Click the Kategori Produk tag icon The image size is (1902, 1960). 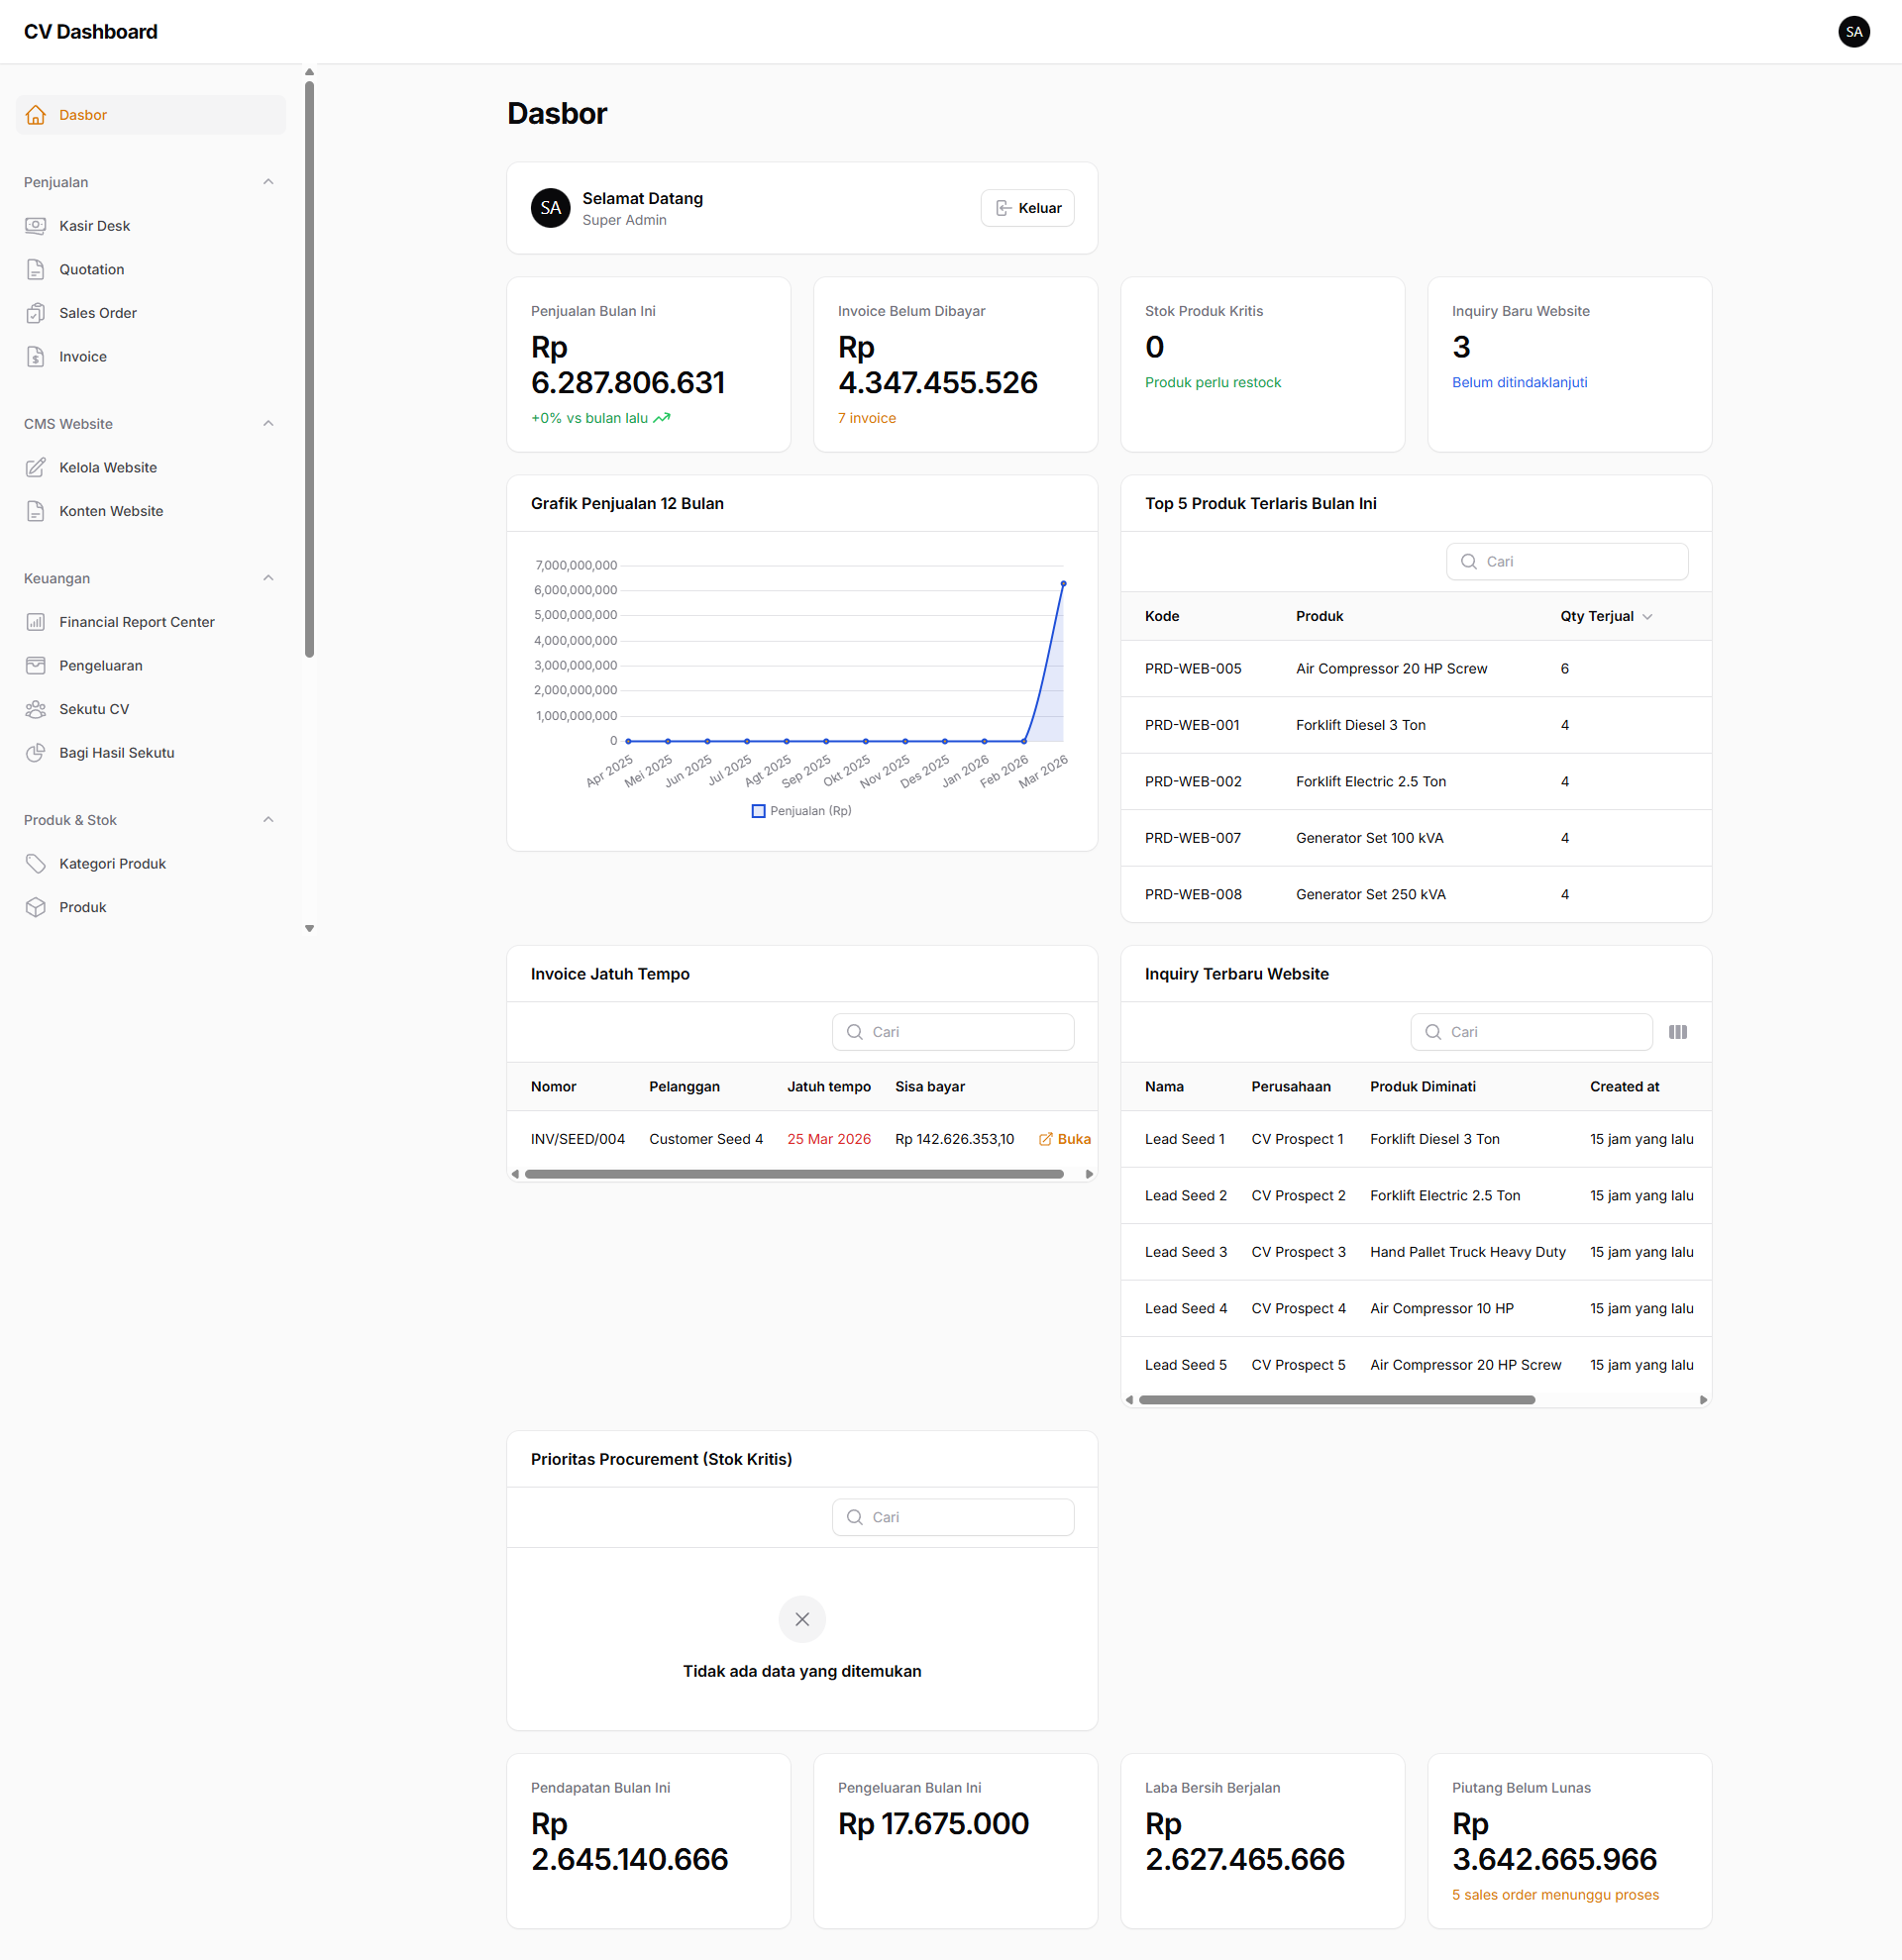tap(36, 864)
